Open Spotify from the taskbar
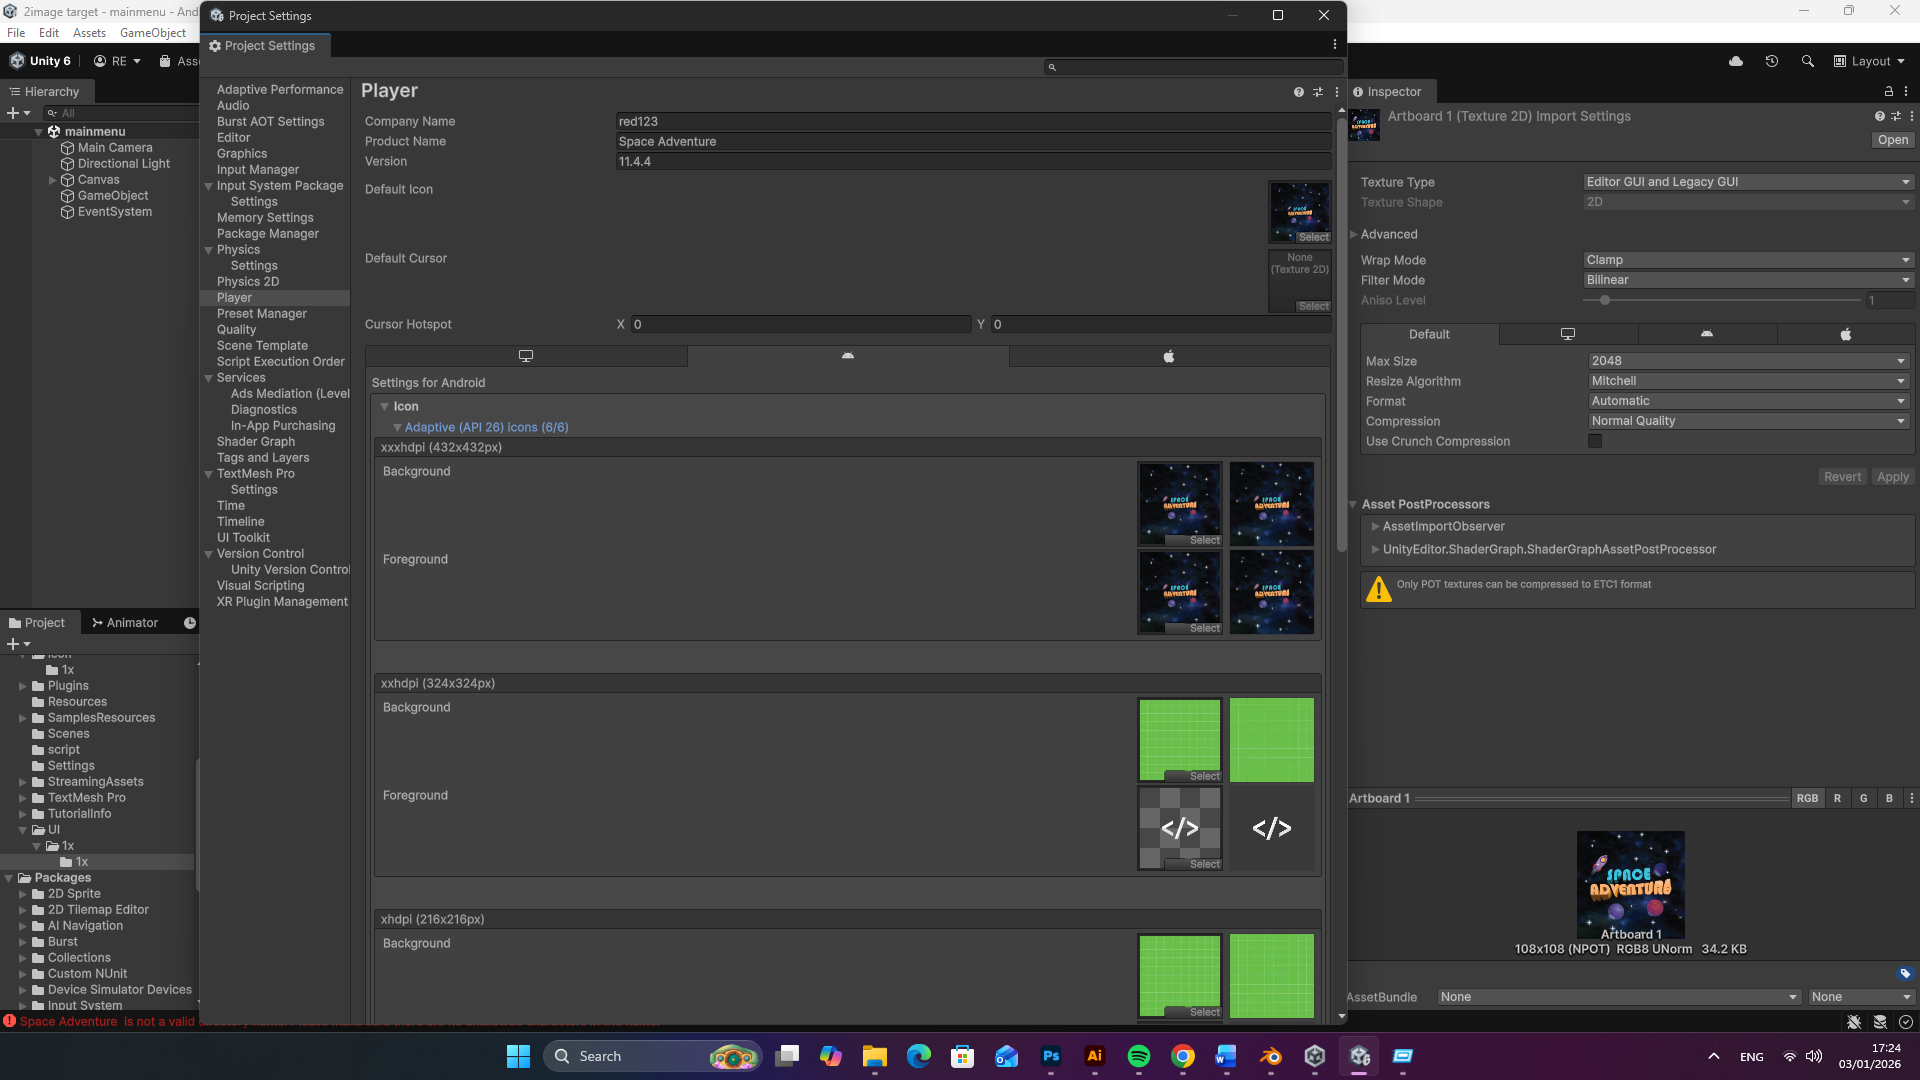 tap(1138, 1056)
